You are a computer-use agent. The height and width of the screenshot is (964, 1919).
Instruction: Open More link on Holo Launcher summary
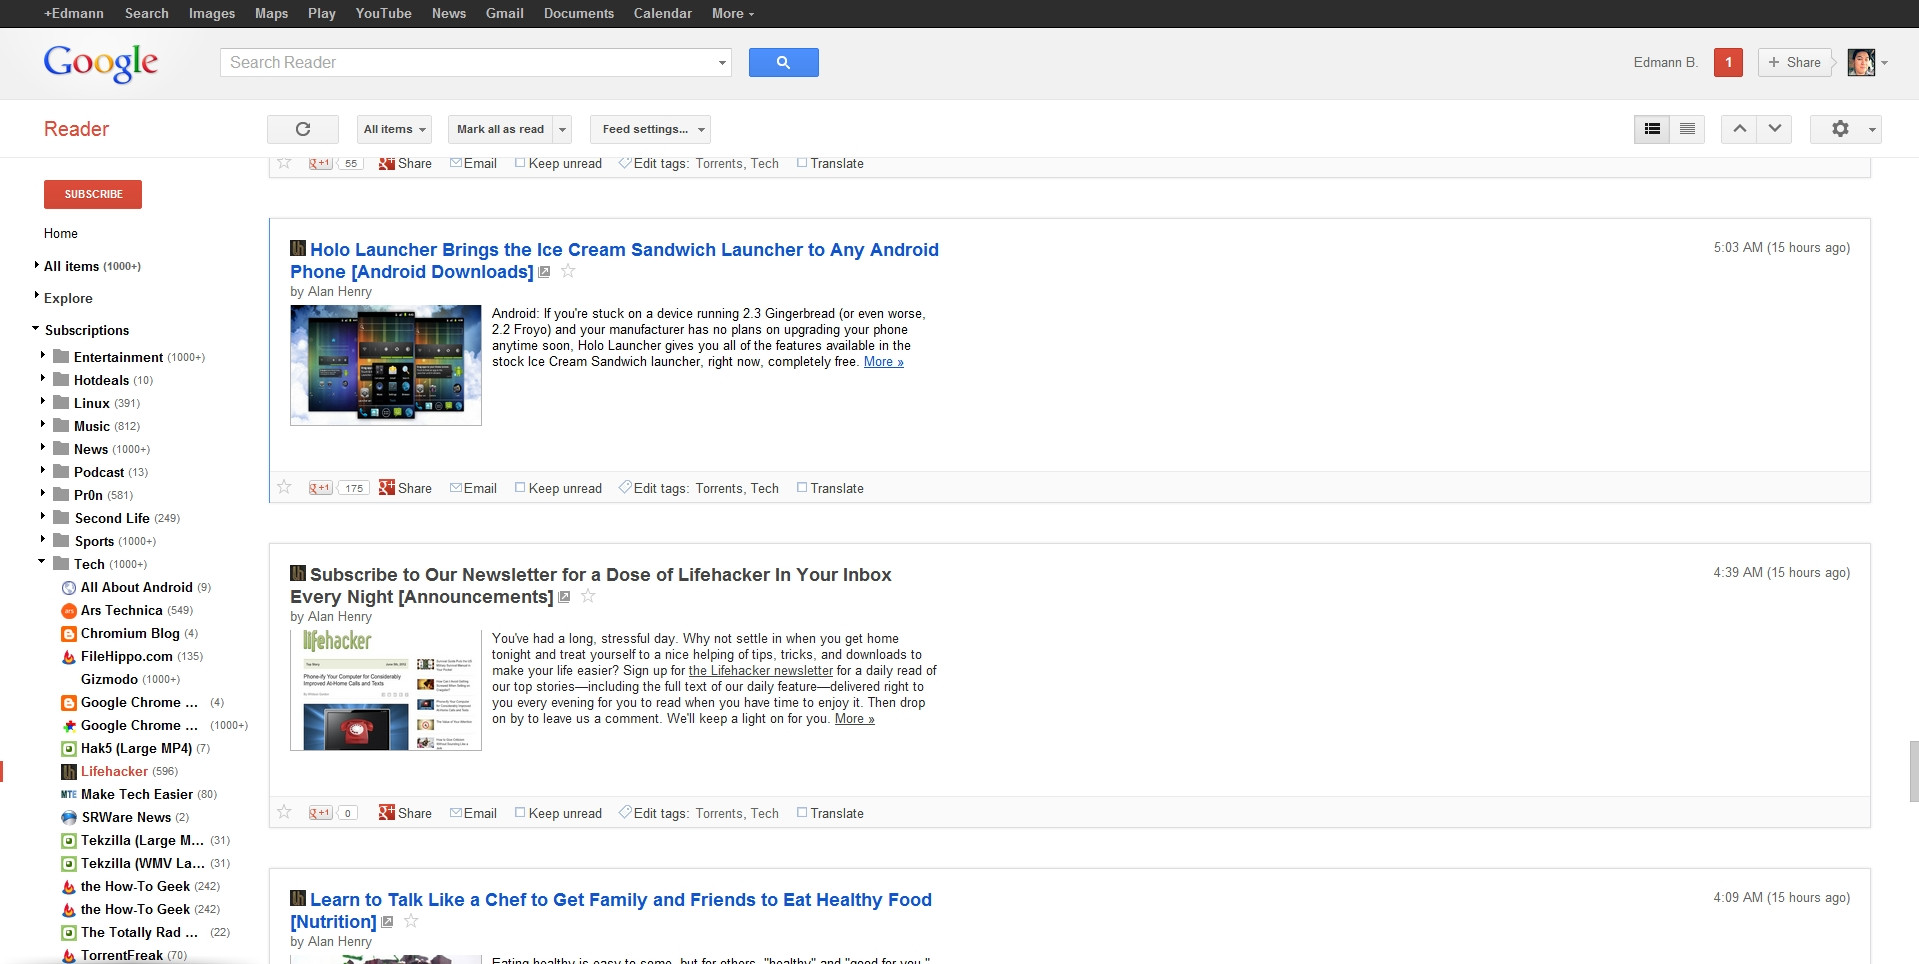(884, 362)
